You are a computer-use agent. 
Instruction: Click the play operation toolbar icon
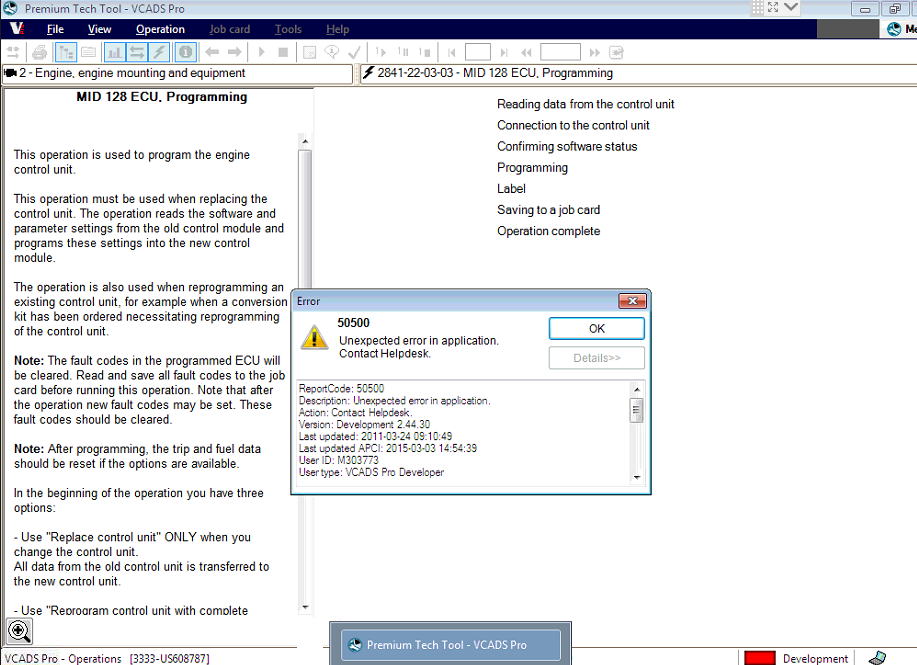point(261,53)
